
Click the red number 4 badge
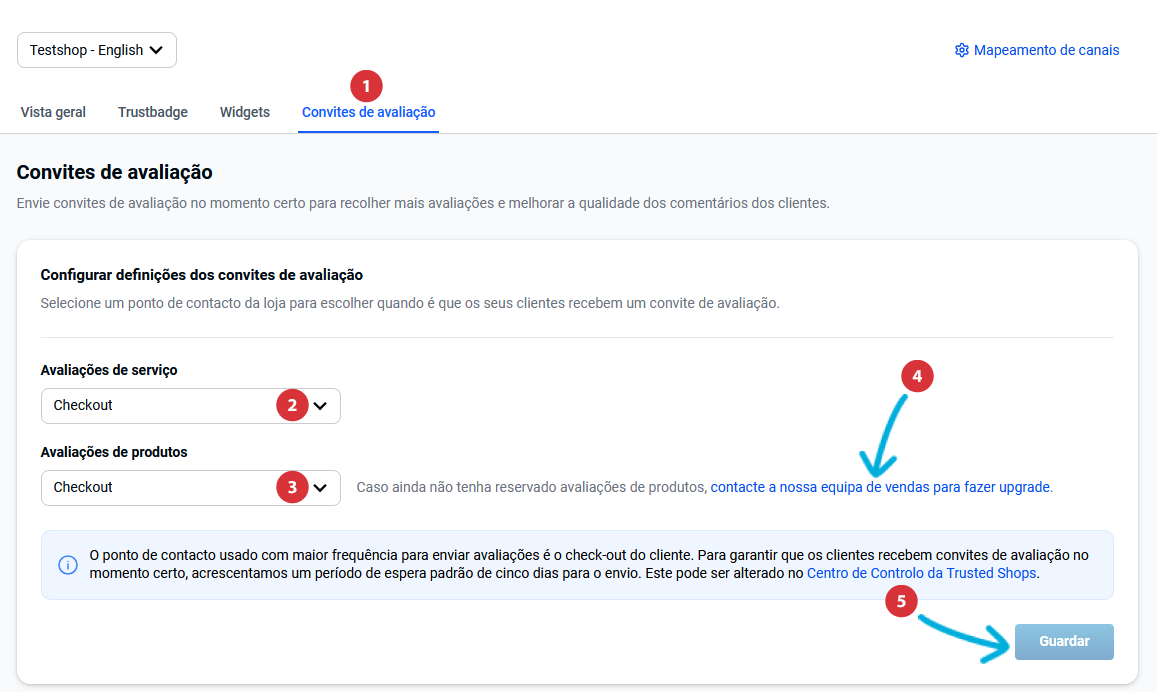pos(917,376)
